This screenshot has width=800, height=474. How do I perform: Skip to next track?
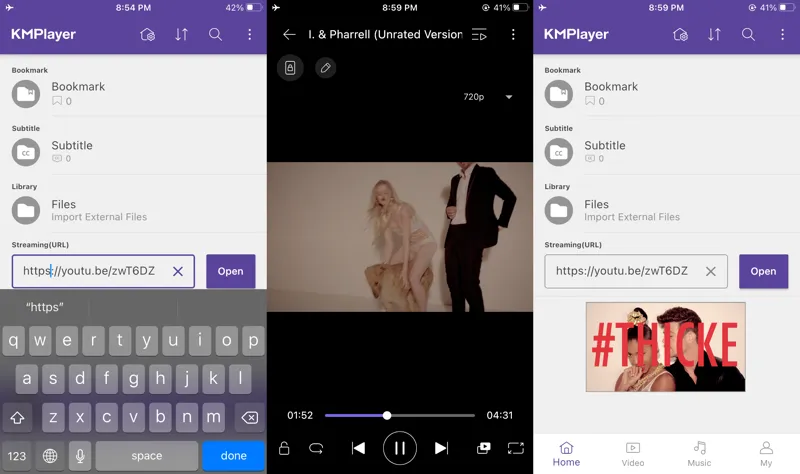[441, 448]
